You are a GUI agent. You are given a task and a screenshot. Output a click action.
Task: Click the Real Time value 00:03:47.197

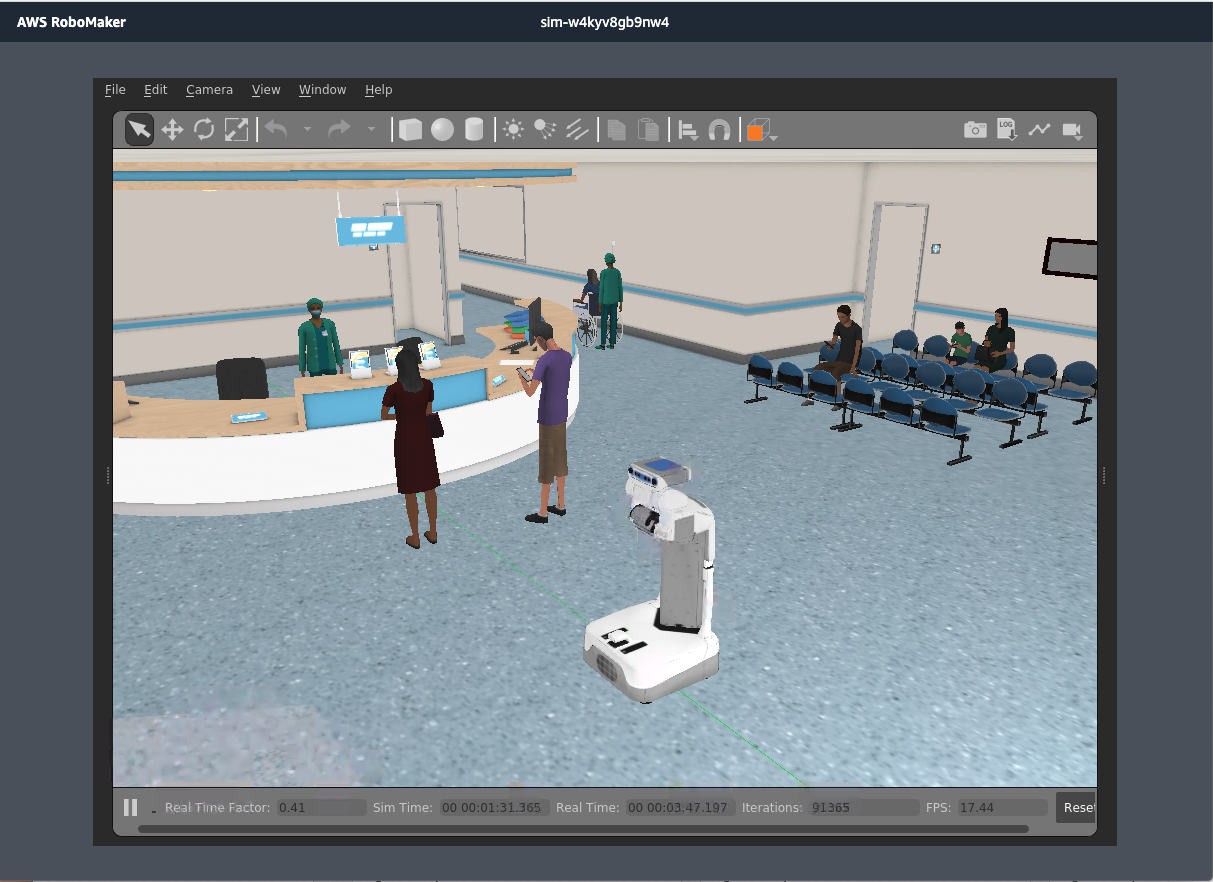[x=680, y=807]
